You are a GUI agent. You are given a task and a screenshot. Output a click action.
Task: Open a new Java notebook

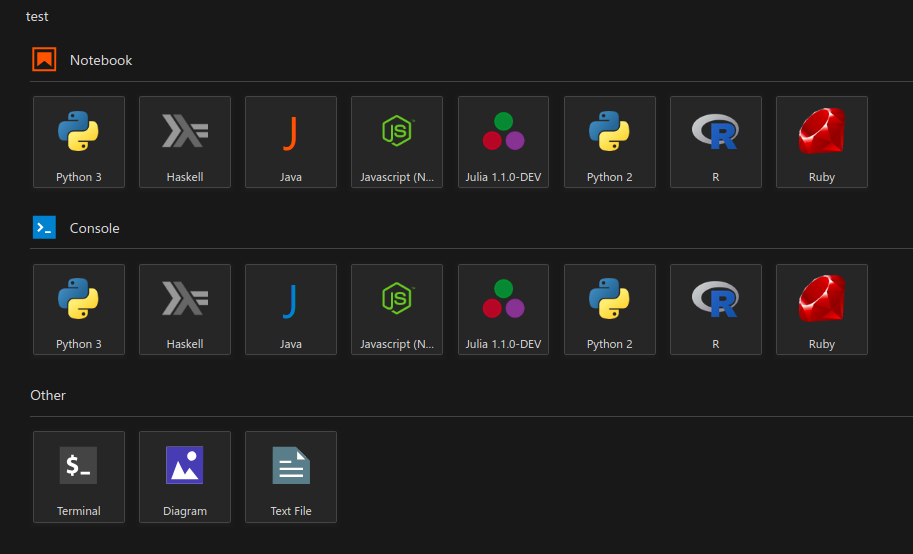[x=291, y=142]
